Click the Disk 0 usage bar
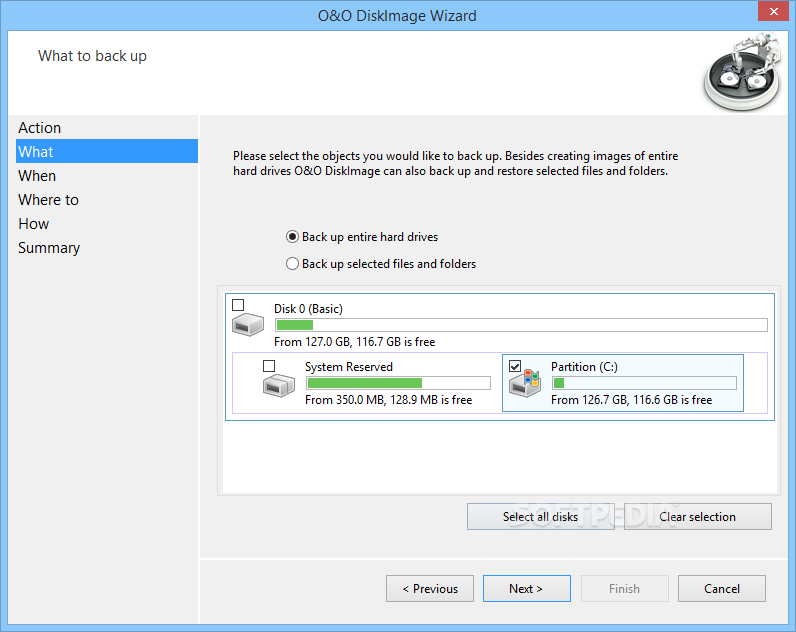Viewport: 796px width, 632px height. click(x=521, y=325)
